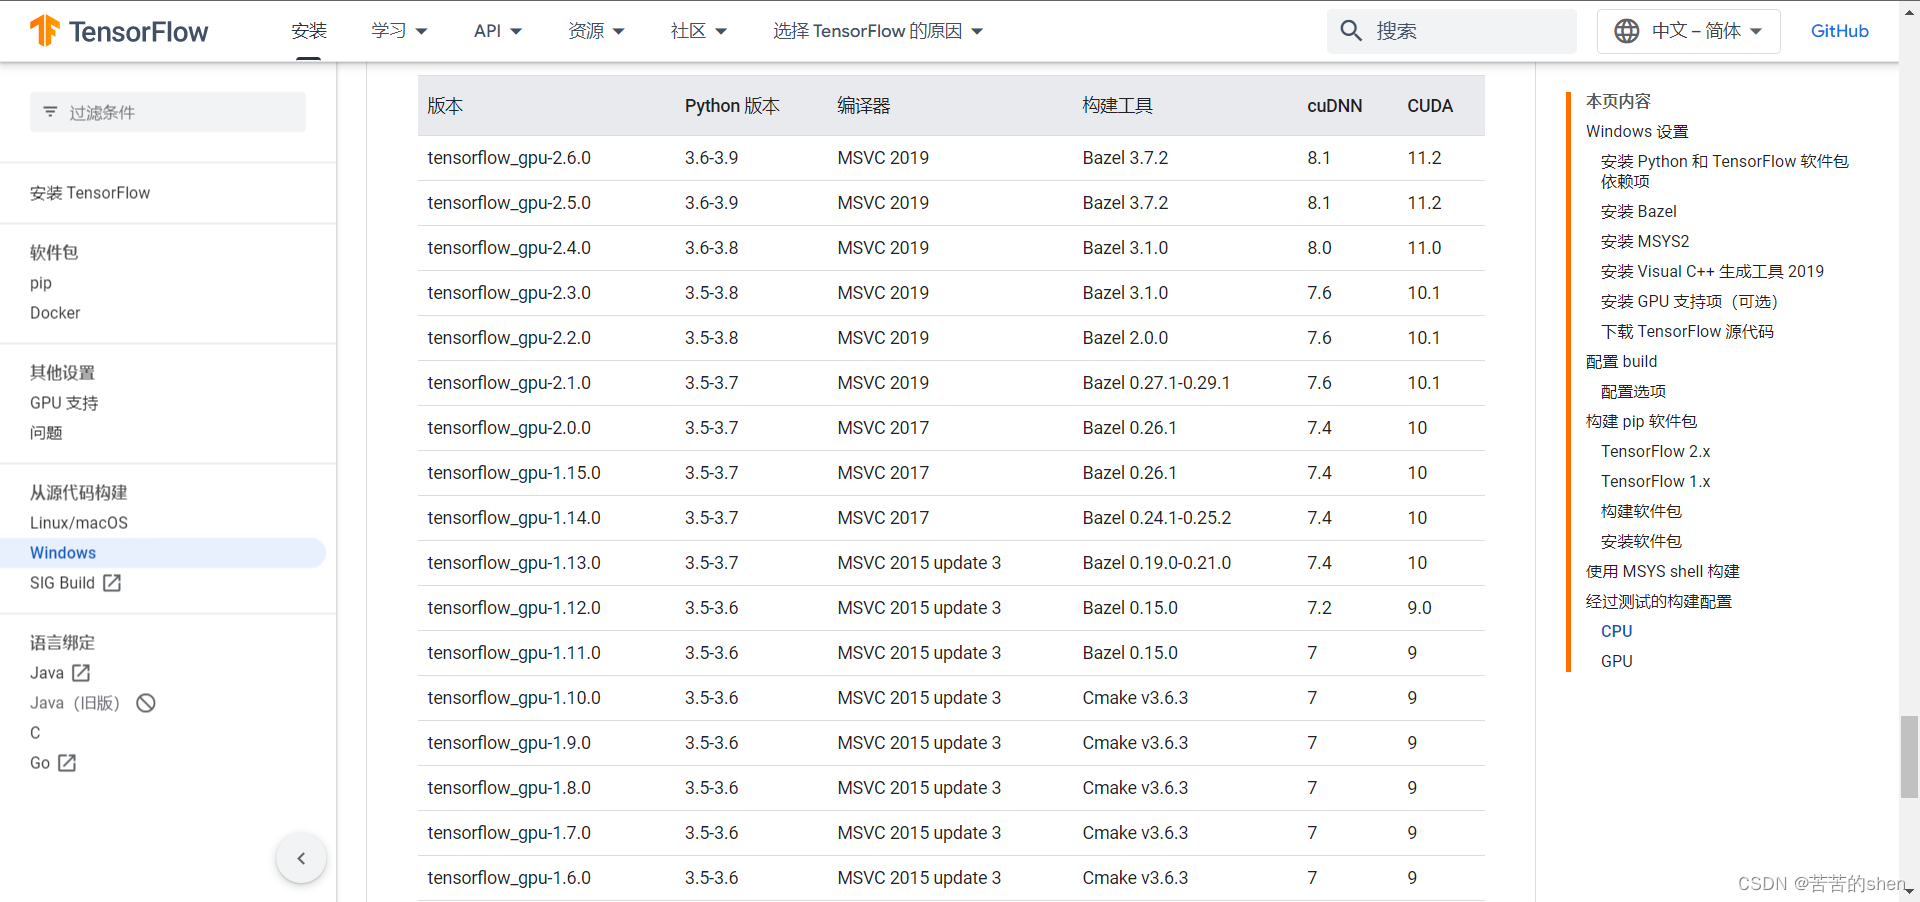
Task: Expand the 社区 menu
Action: [699, 31]
